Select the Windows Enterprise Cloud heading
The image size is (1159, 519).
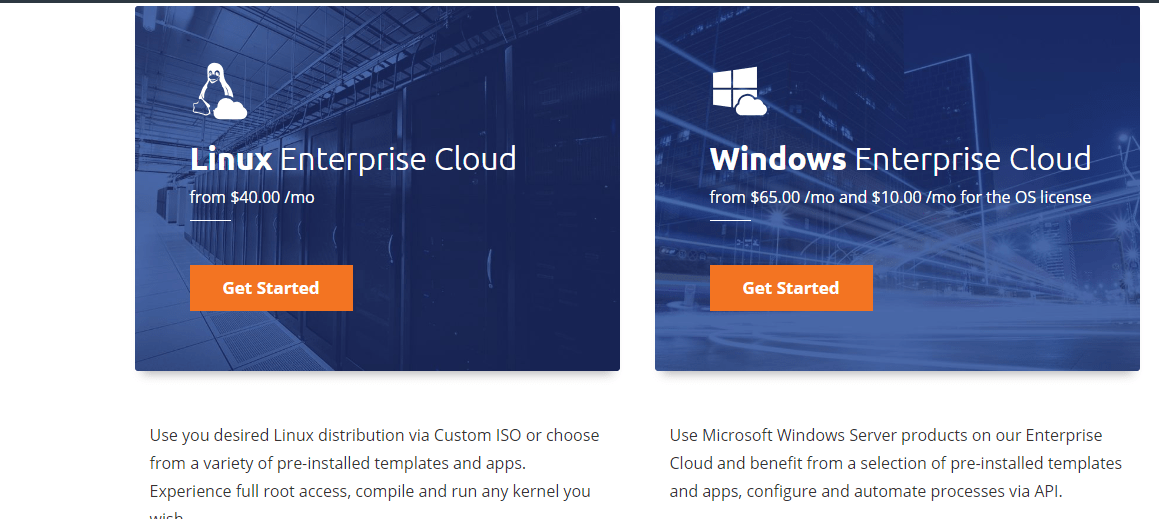pos(900,159)
